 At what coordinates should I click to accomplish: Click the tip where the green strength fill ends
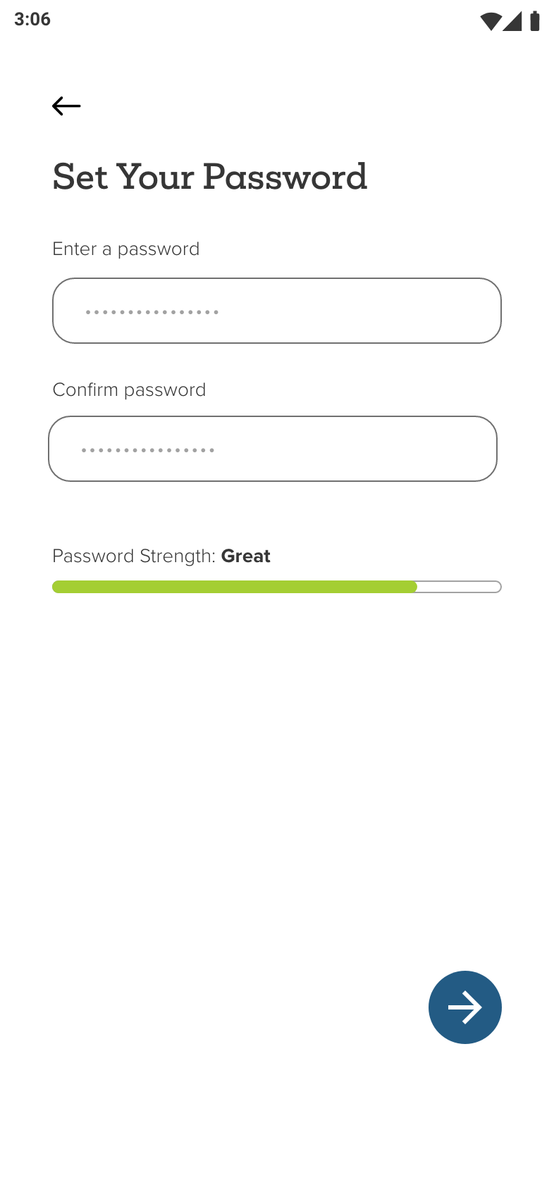click(416, 587)
